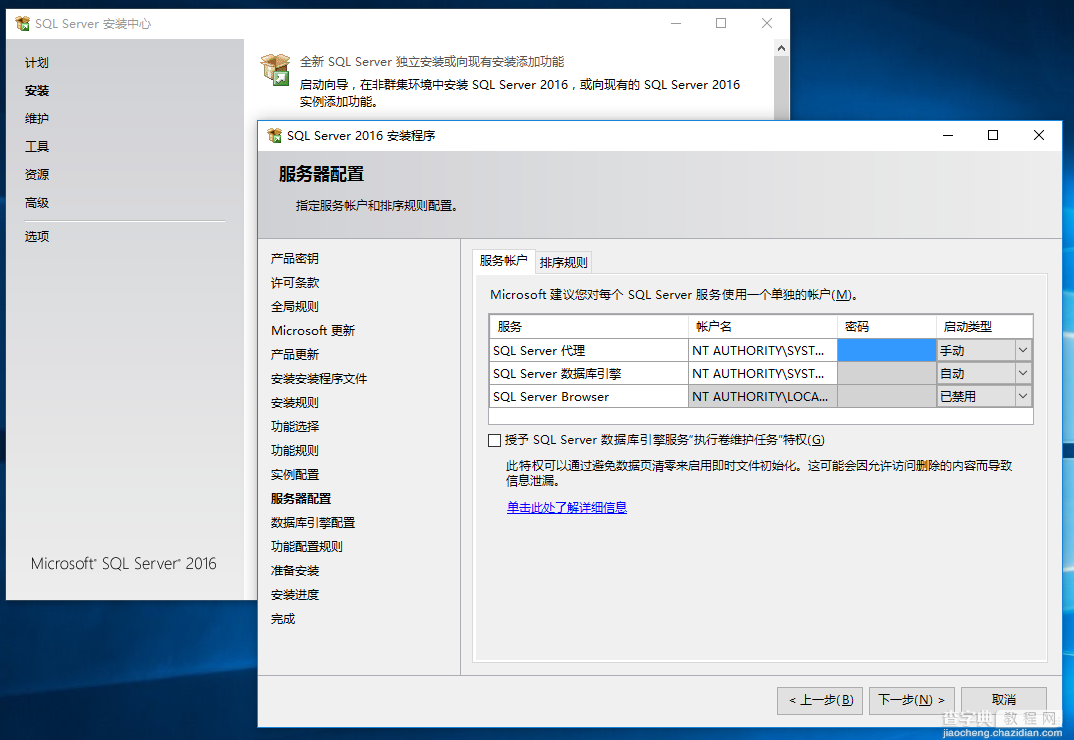Click the 服务器配置 step in wizard list
This screenshot has width=1074, height=740.
coord(301,498)
